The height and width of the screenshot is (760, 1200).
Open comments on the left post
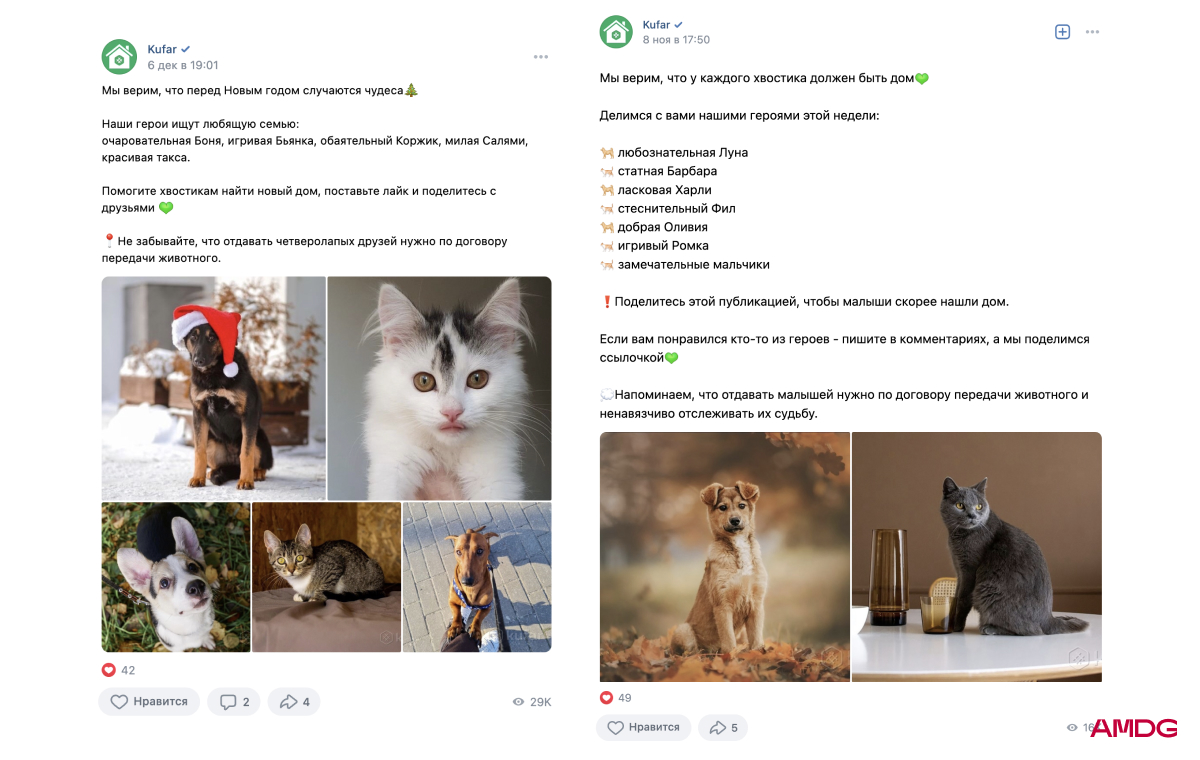tap(234, 702)
